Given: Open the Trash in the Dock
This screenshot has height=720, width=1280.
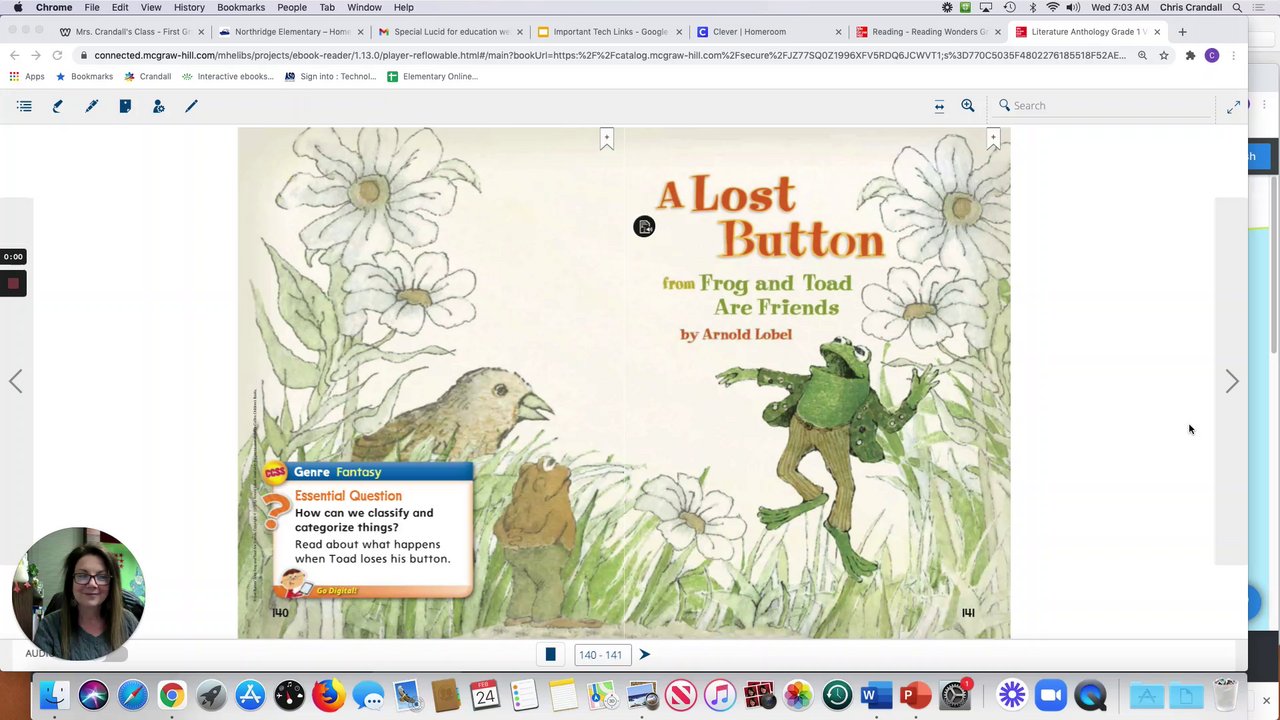Looking at the screenshot, I should pos(1226,695).
